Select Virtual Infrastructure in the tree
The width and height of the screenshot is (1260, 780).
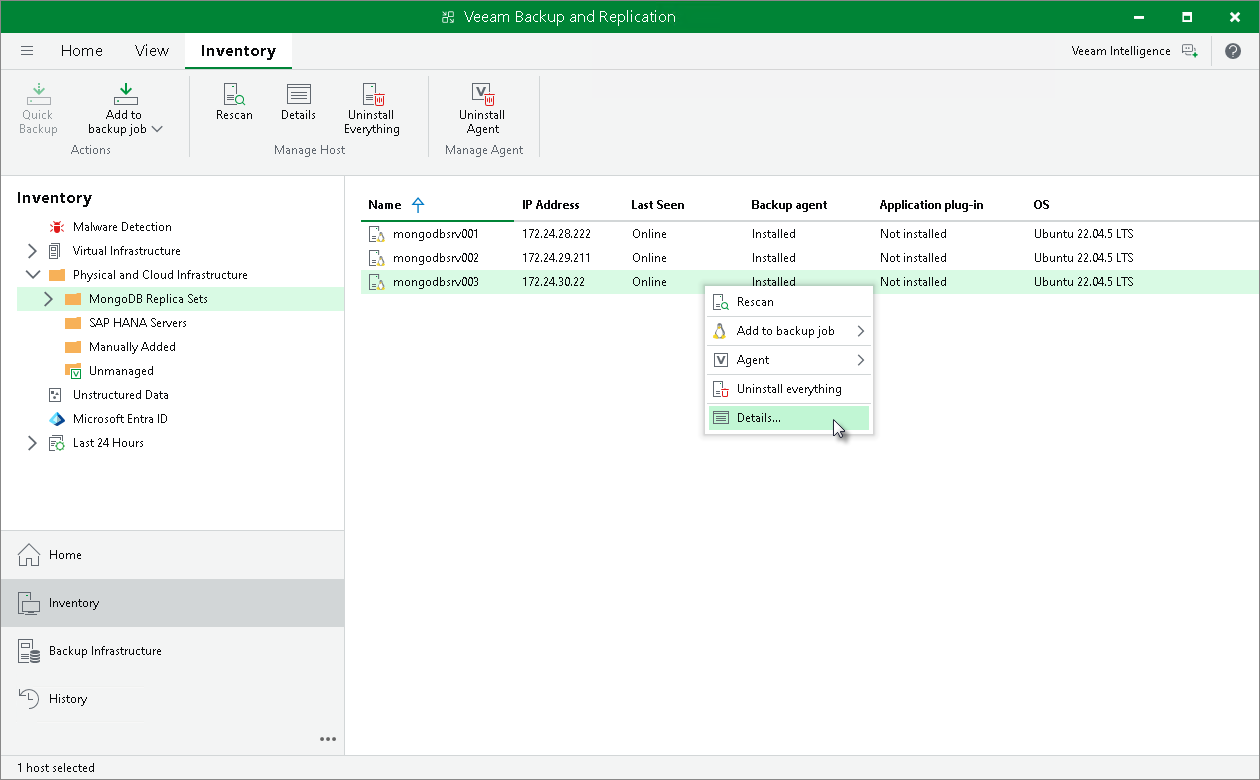(127, 251)
